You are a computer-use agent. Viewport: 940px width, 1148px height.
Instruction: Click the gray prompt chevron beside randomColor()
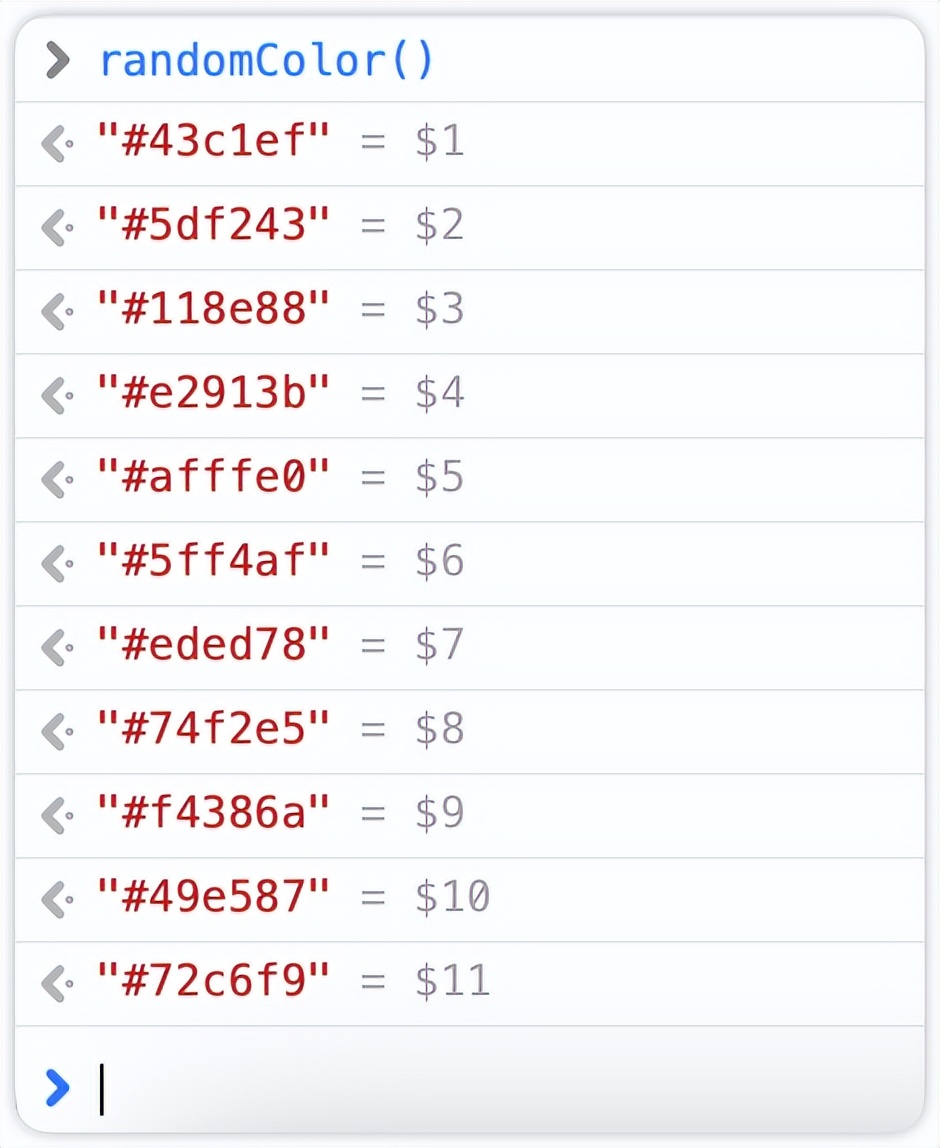[58, 61]
